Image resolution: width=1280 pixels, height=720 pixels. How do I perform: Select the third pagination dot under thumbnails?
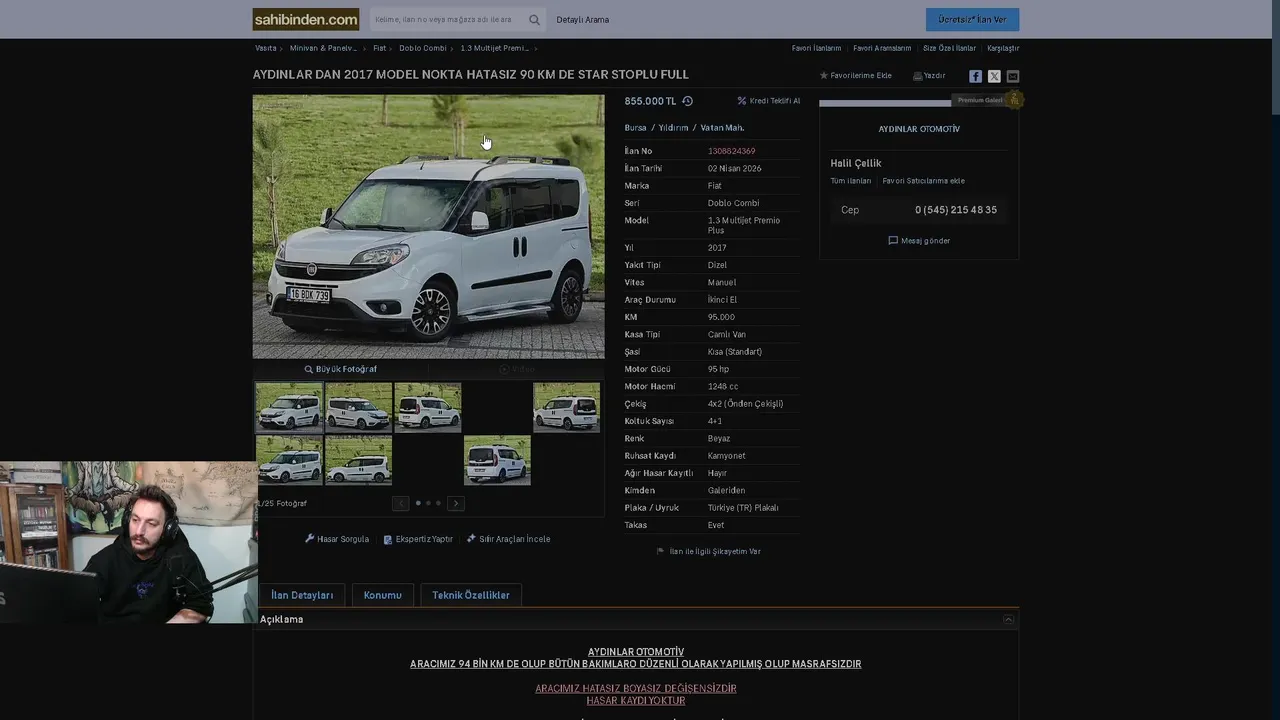(438, 503)
